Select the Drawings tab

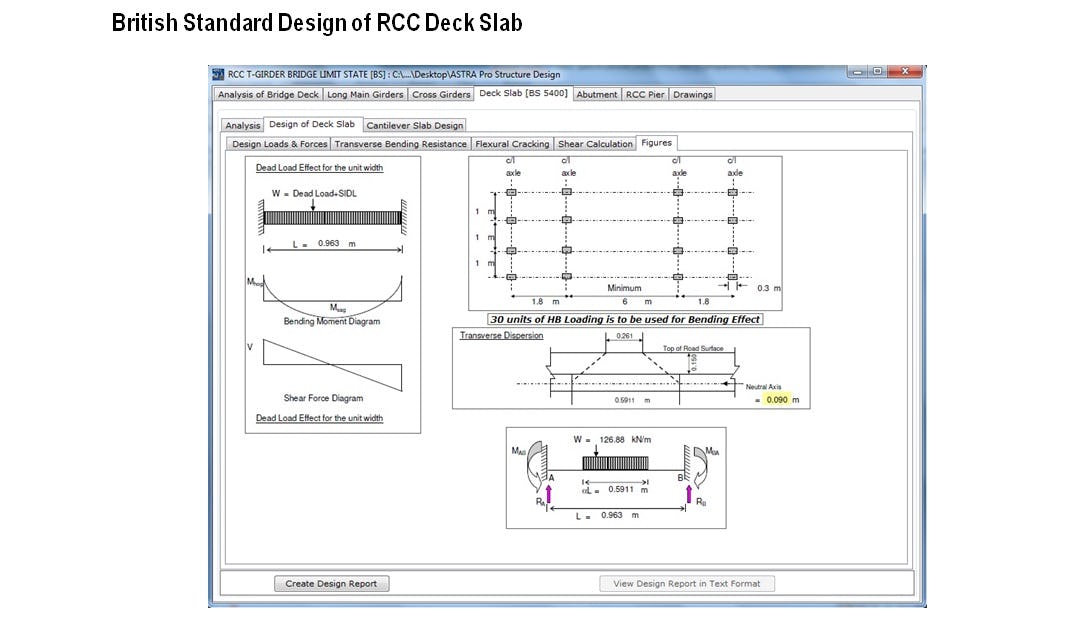pos(694,93)
